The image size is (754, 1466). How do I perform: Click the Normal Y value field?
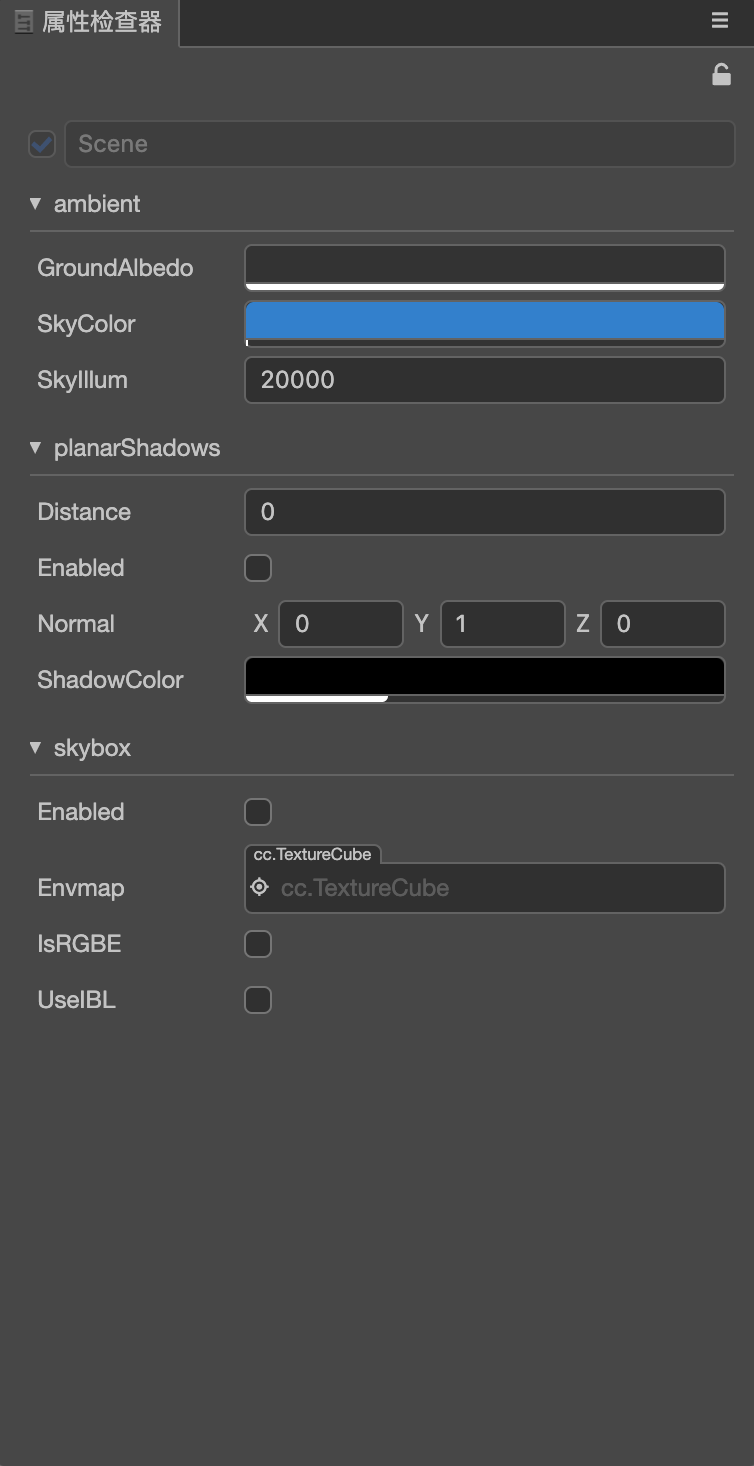502,624
